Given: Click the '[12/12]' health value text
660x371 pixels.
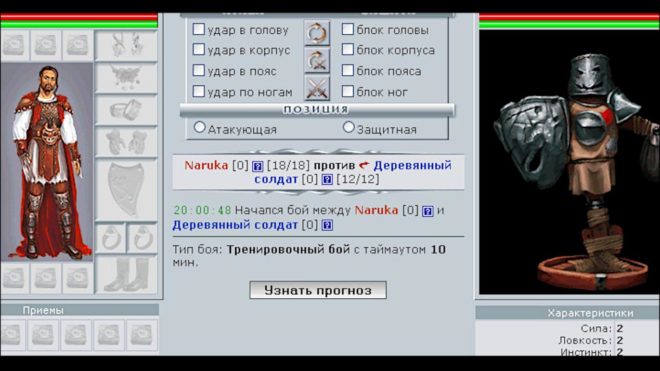Looking at the screenshot, I should 358,179.
